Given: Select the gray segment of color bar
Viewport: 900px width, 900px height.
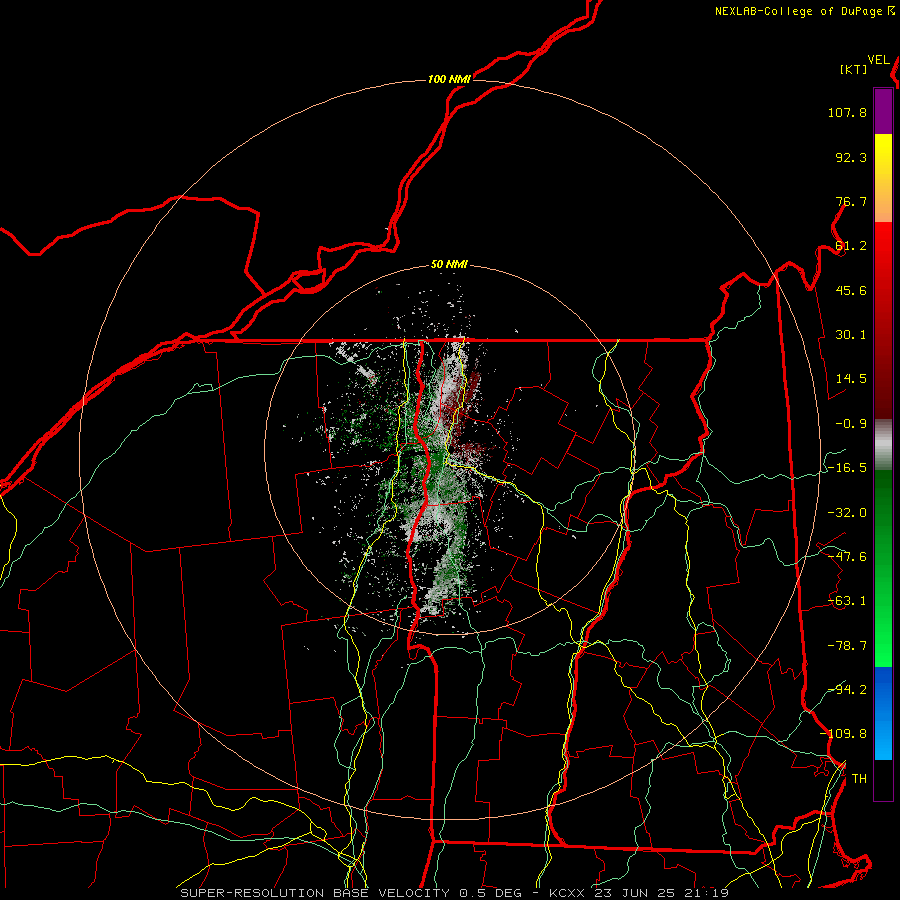Looking at the screenshot, I should 883,445.
